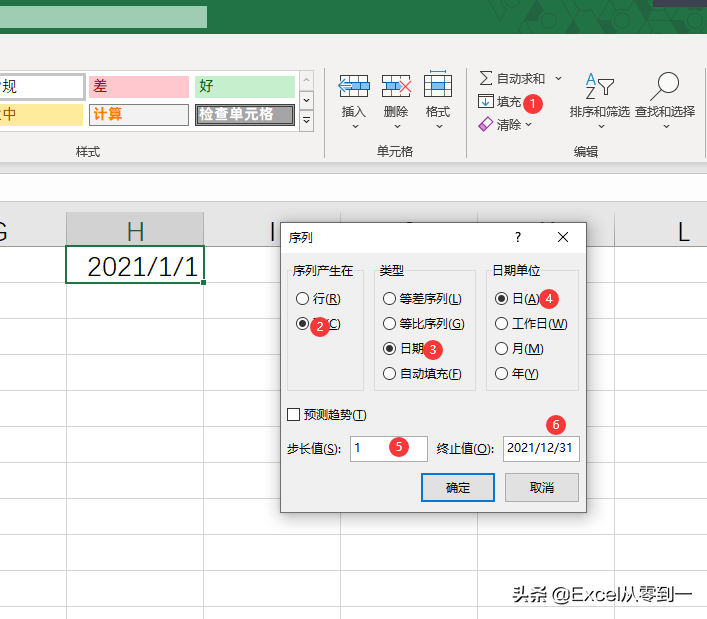The height and width of the screenshot is (619, 707).
Task: Select 工作日(W) date unit
Action: coord(501,324)
